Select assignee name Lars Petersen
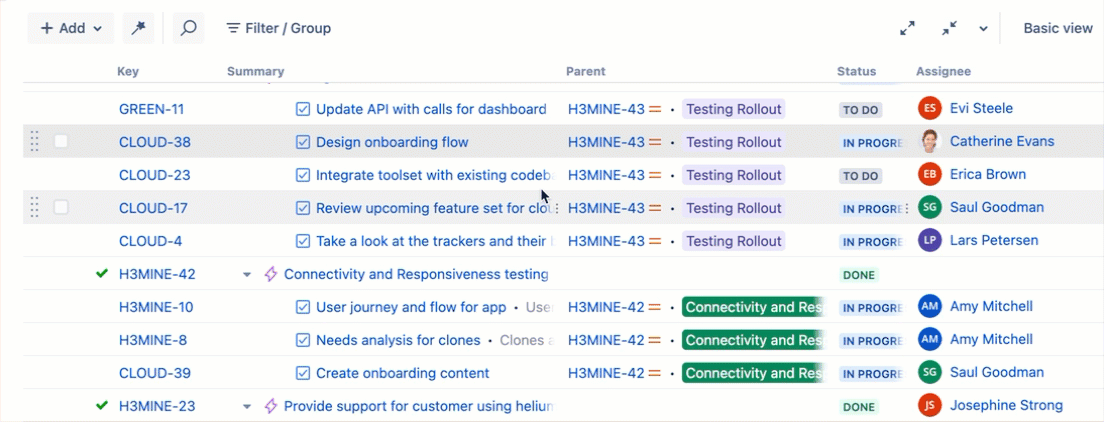The image size is (1104, 422). (x=993, y=240)
